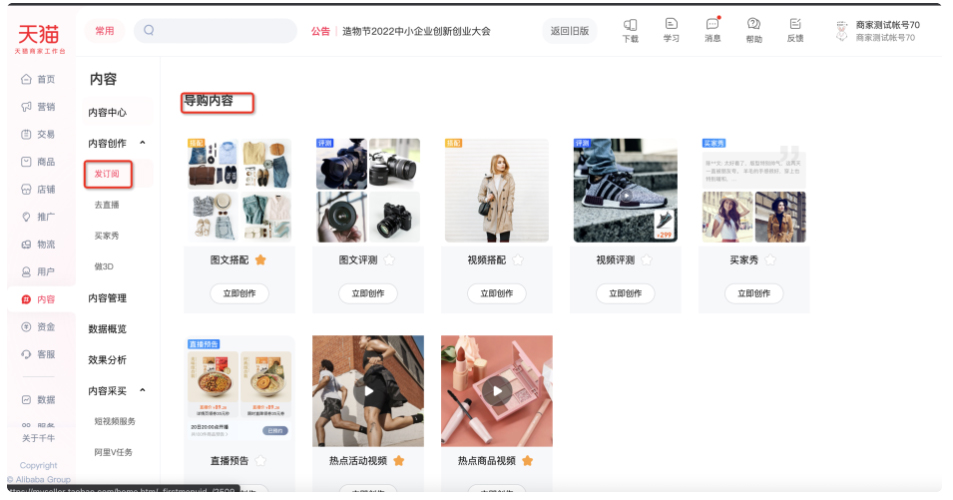Toggle the star next to 直播预告
The image size is (953, 500).
point(261,461)
